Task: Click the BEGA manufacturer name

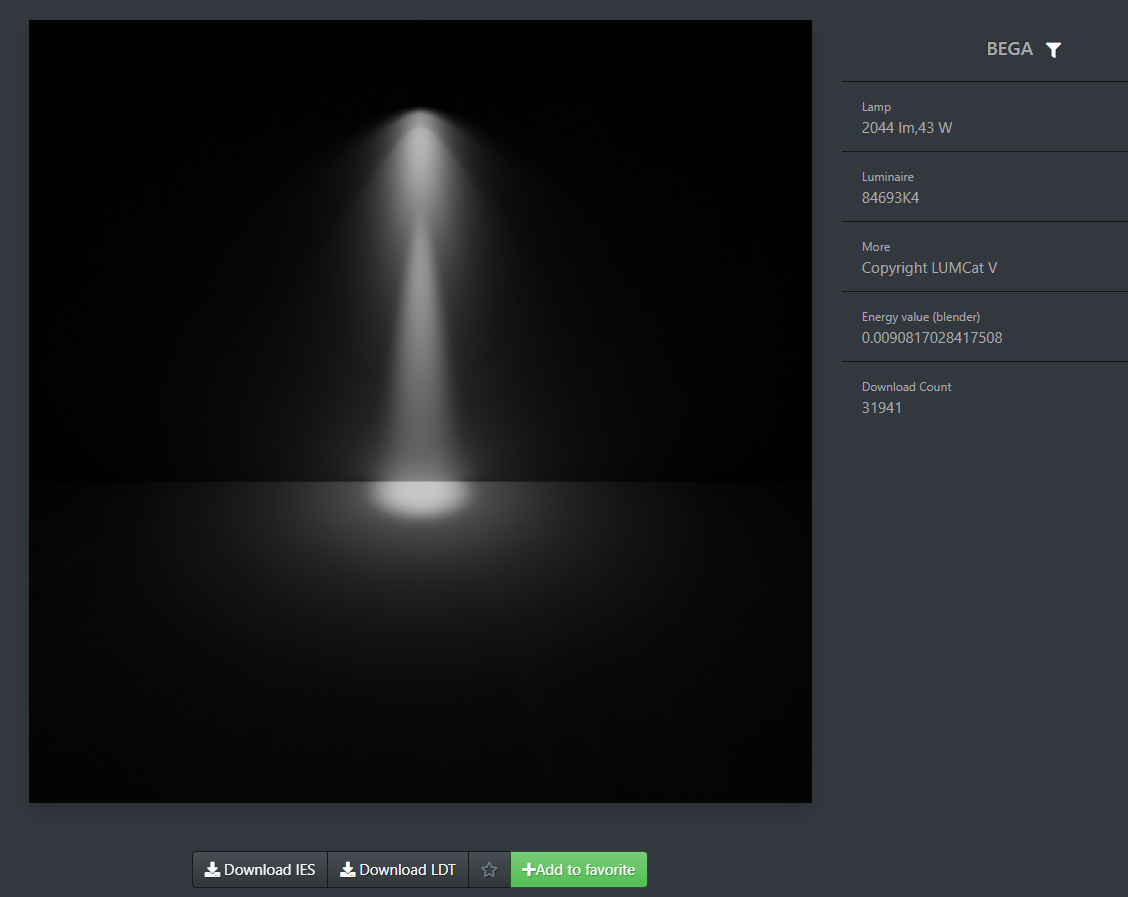Action: [x=1009, y=49]
